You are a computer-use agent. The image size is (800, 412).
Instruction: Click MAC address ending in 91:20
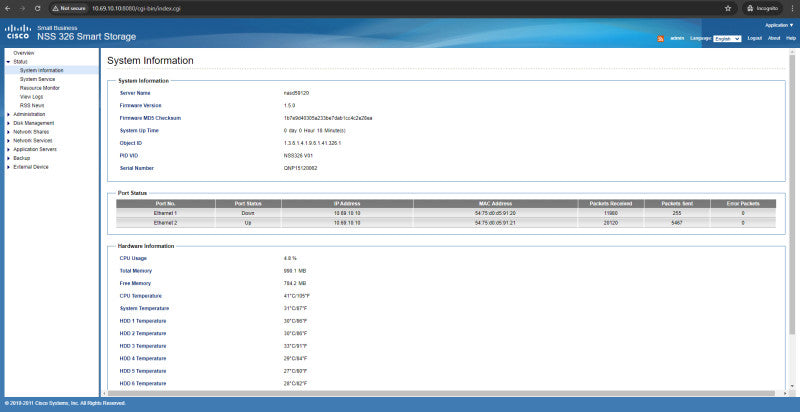pos(495,213)
